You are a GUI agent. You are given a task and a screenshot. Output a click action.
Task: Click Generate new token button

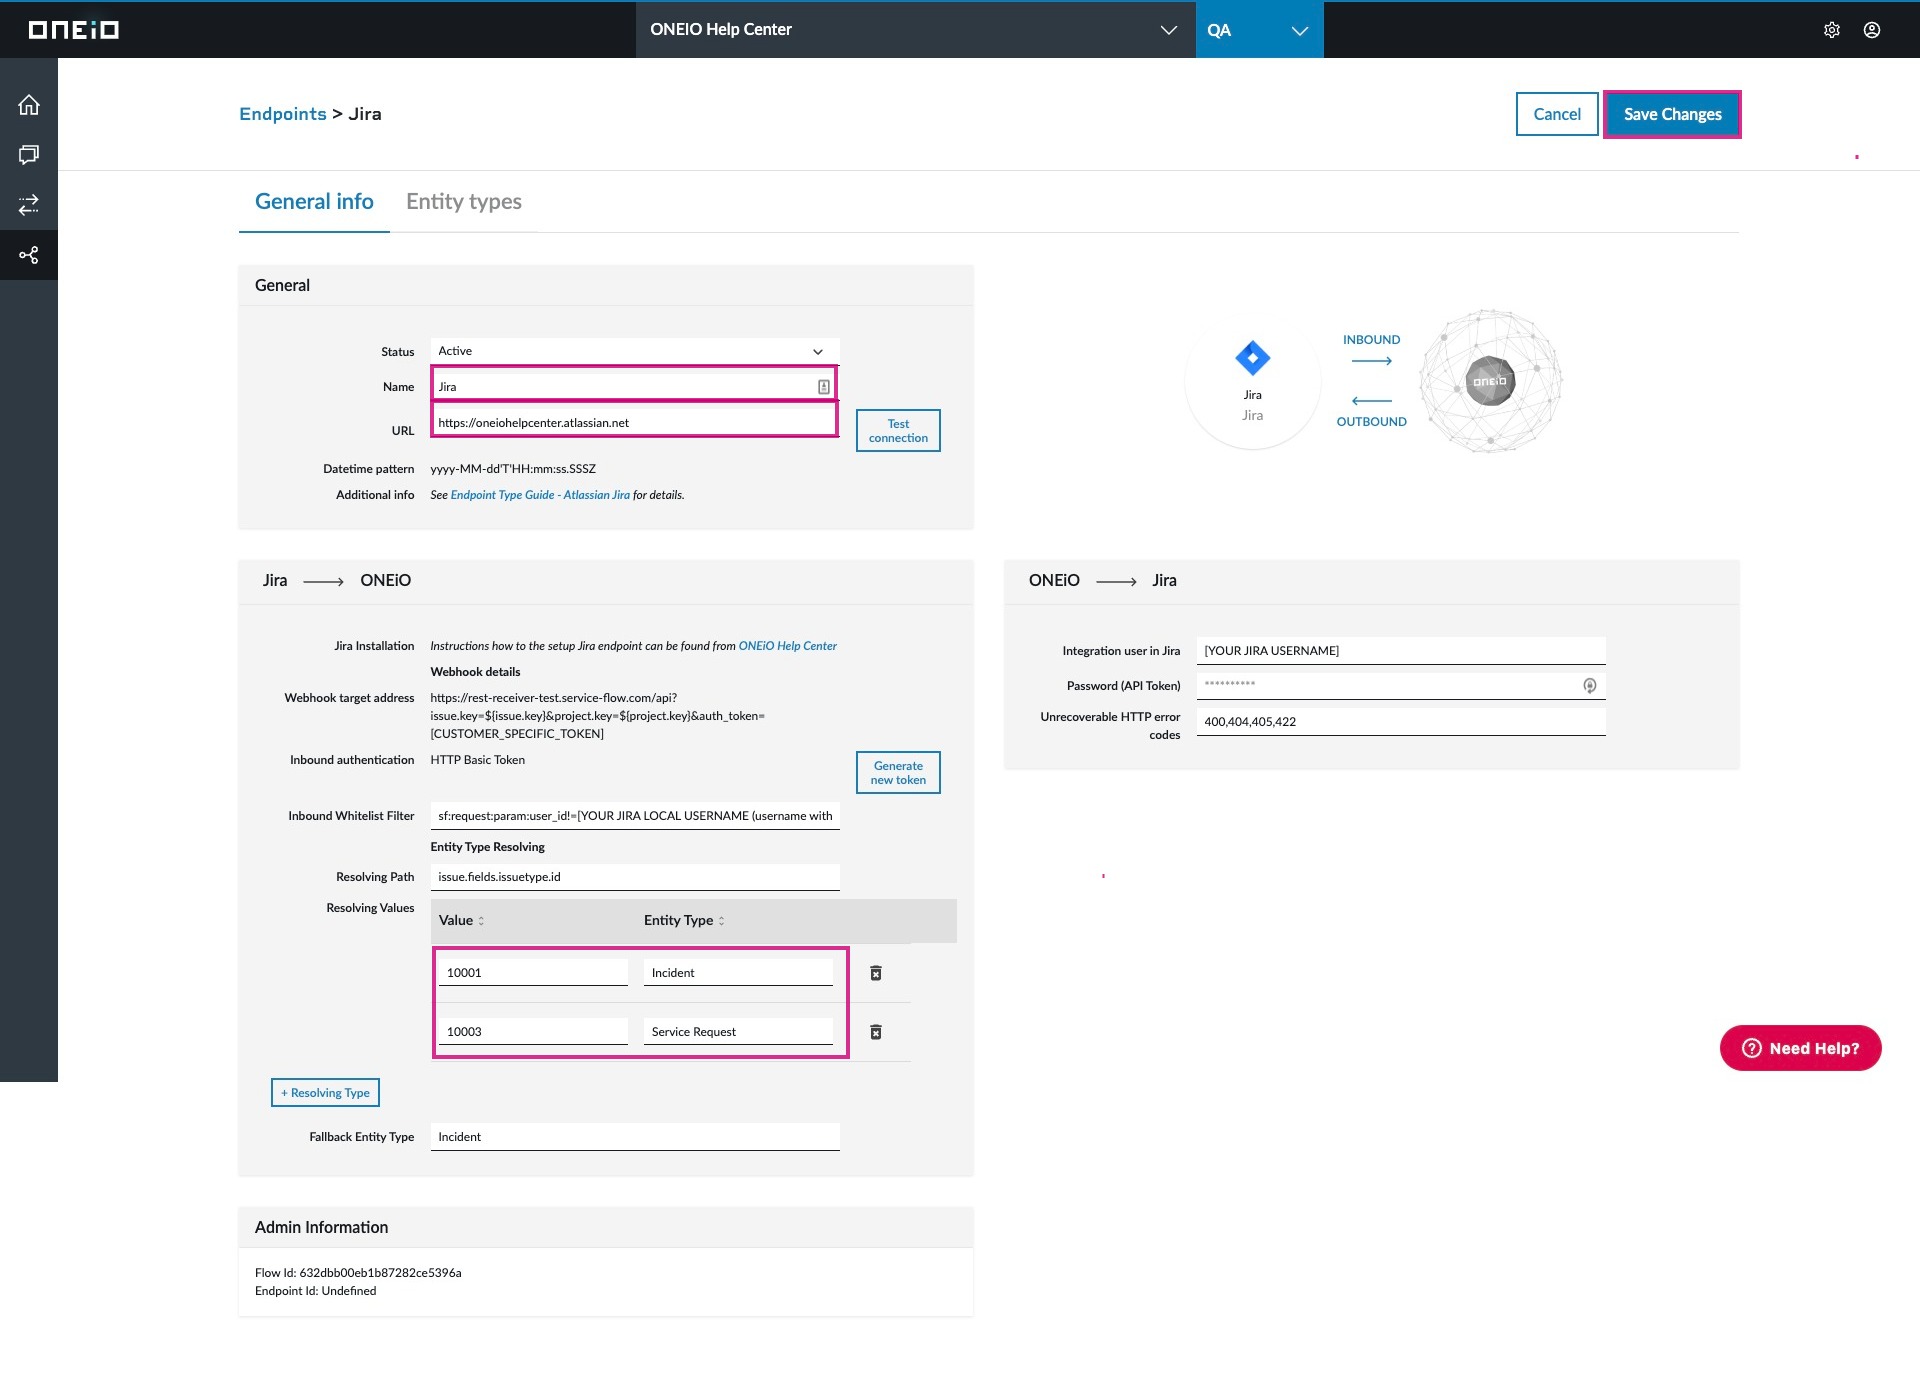click(x=898, y=773)
